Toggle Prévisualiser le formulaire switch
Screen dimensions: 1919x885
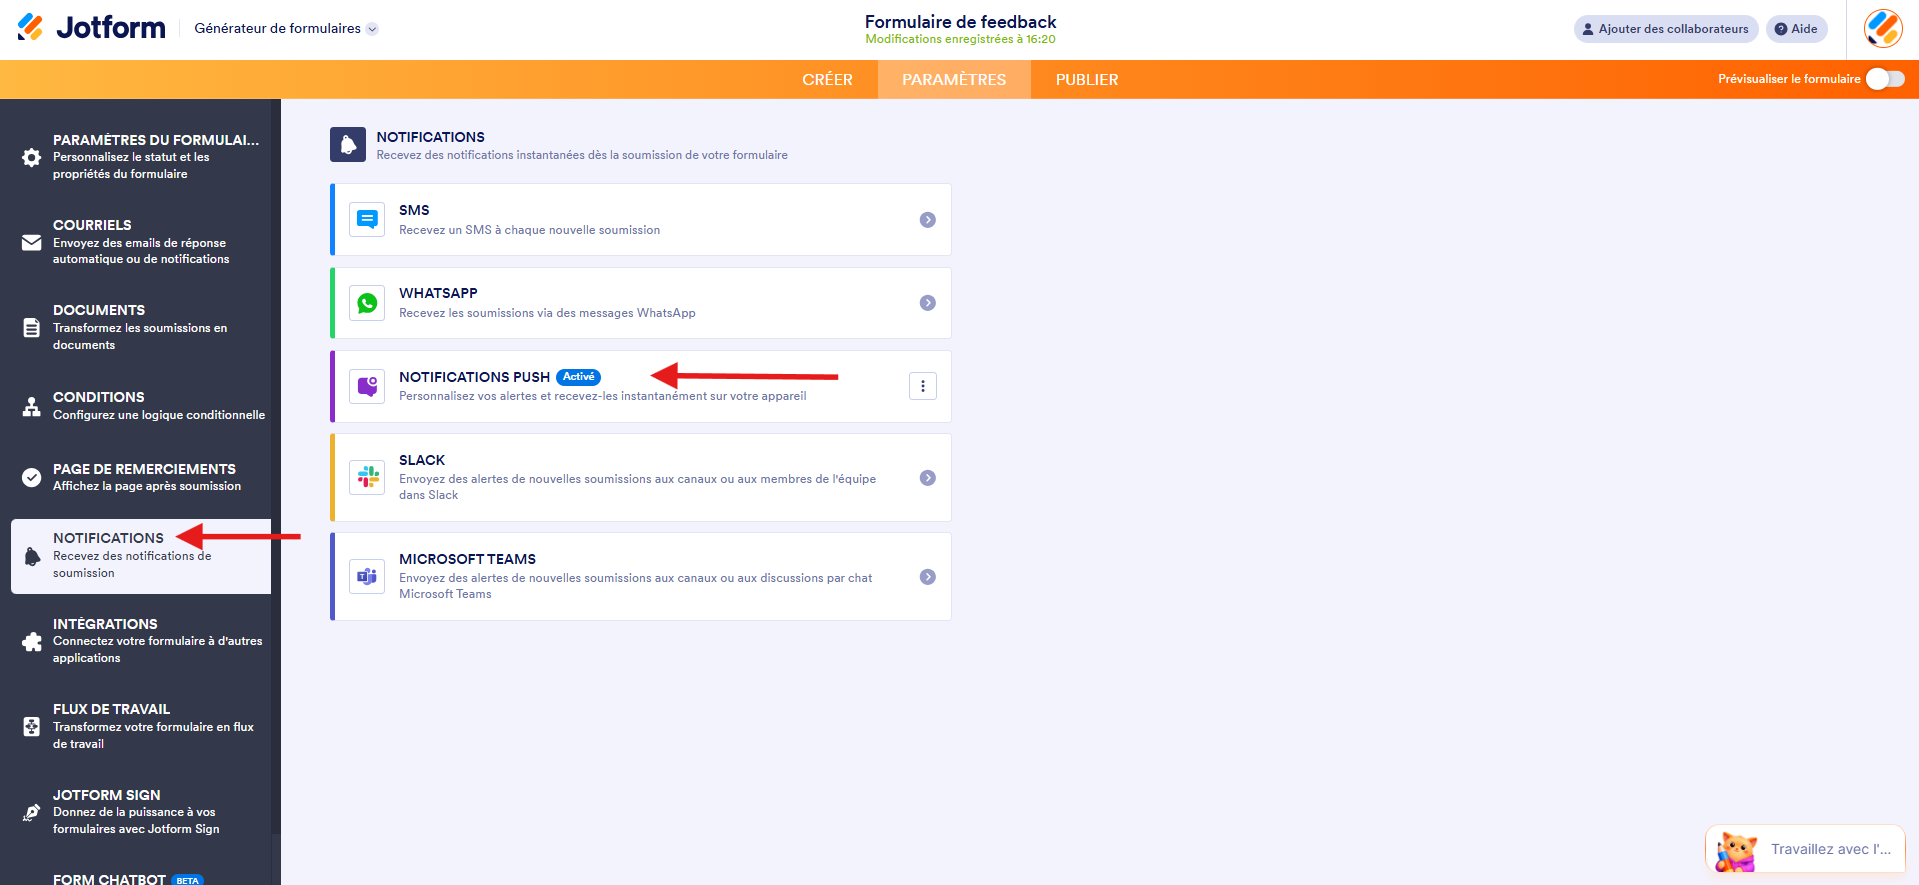(1885, 79)
